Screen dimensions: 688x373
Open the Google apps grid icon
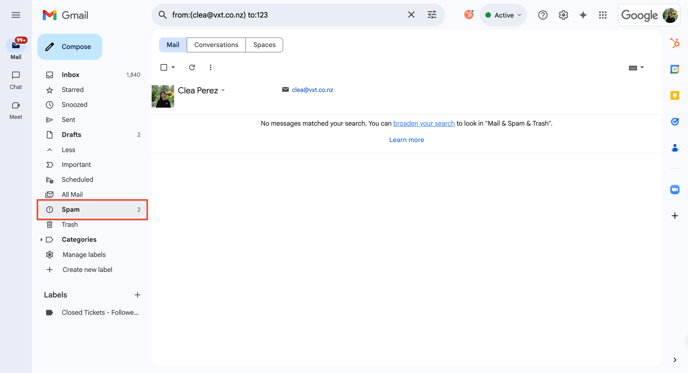click(603, 15)
